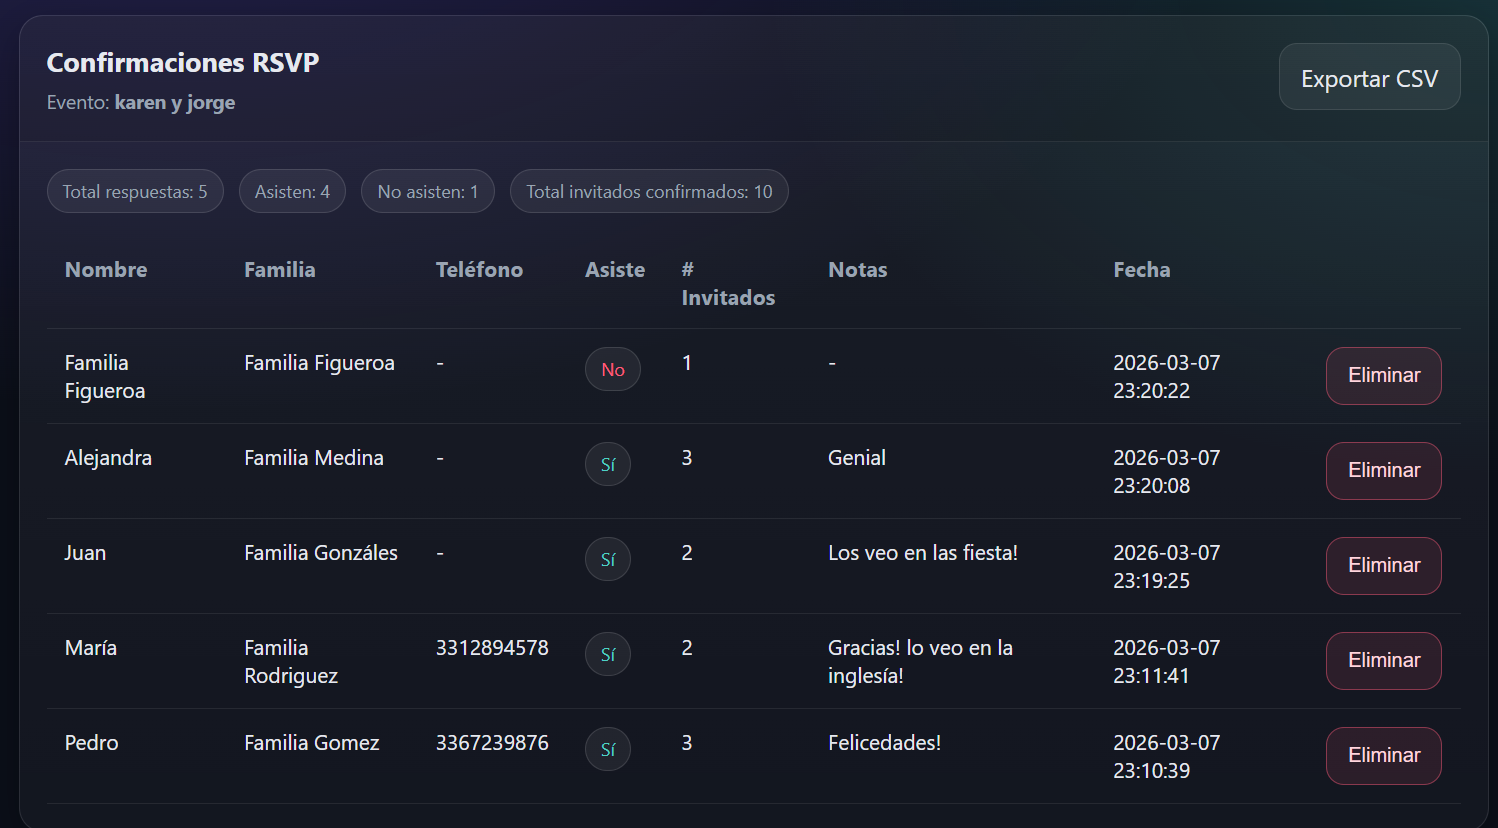Click the No asisten: 1 badge

(428, 192)
